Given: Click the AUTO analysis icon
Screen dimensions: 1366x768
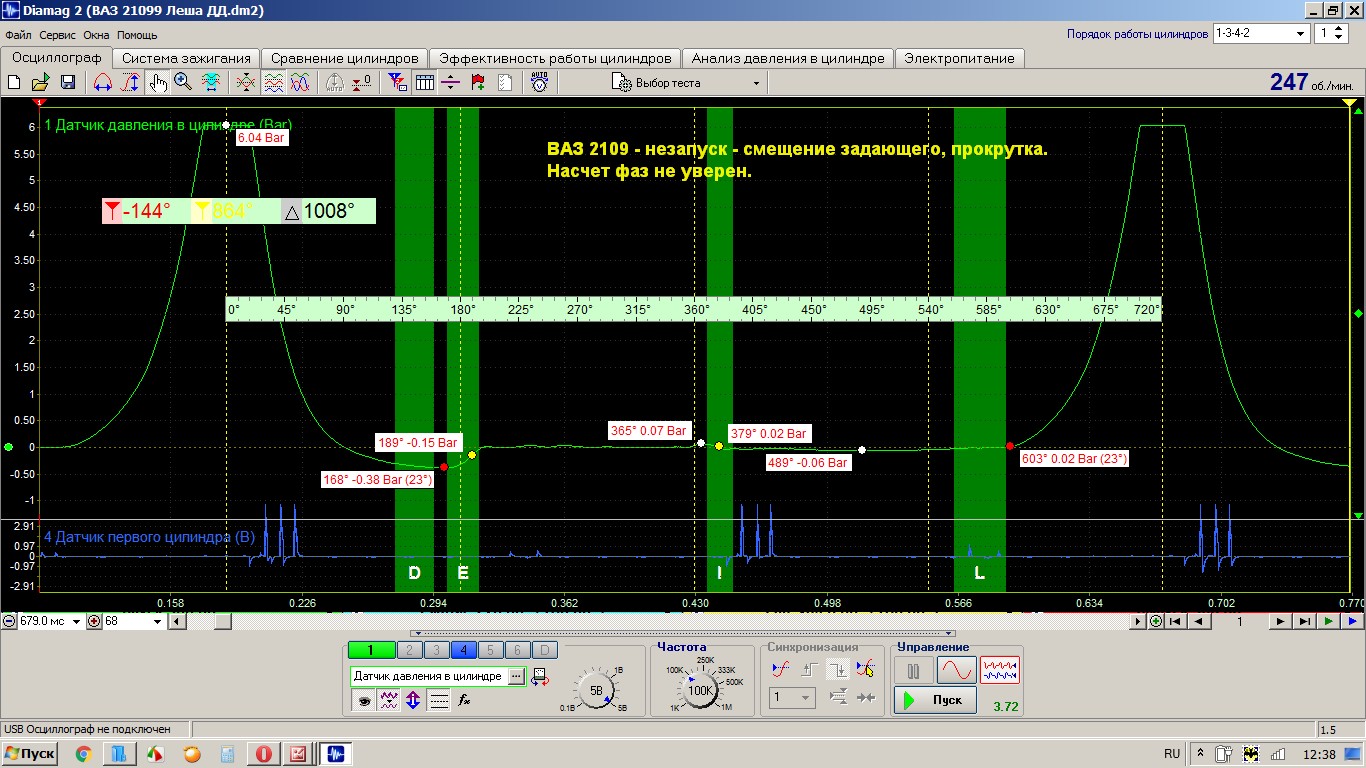Looking at the screenshot, I should [x=539, y=83].
